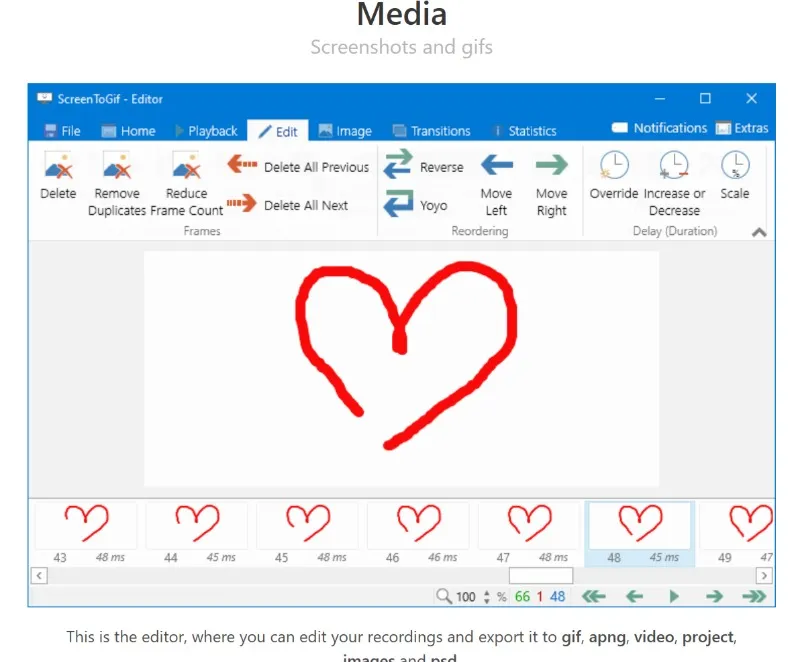This screenshot has height=662, width=800.
Task: Open Scale delay option
Action: (x=735, y=175)
